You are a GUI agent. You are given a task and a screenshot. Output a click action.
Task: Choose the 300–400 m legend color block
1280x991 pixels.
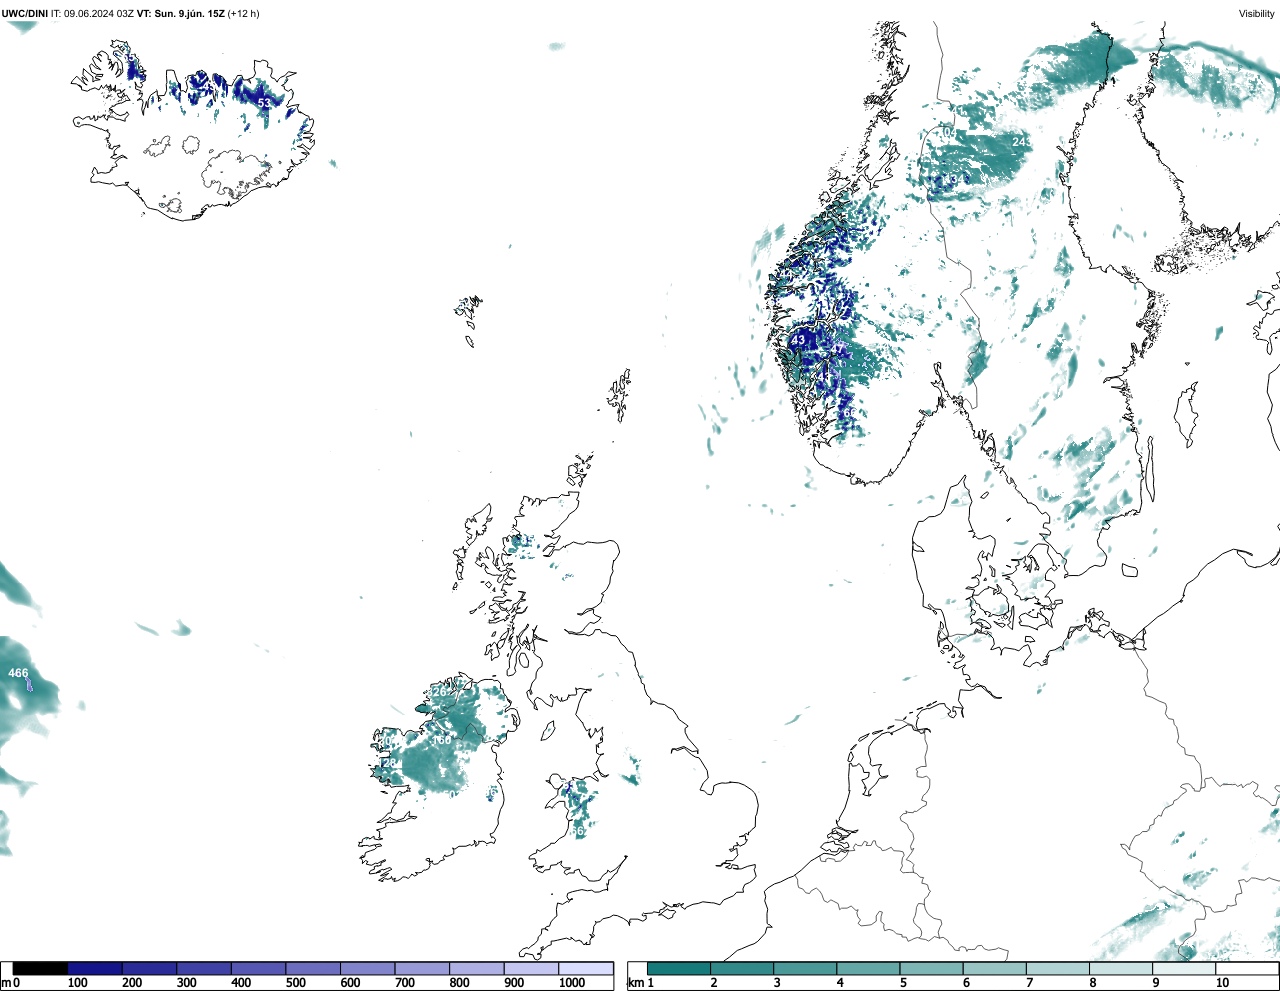[204, 968]
